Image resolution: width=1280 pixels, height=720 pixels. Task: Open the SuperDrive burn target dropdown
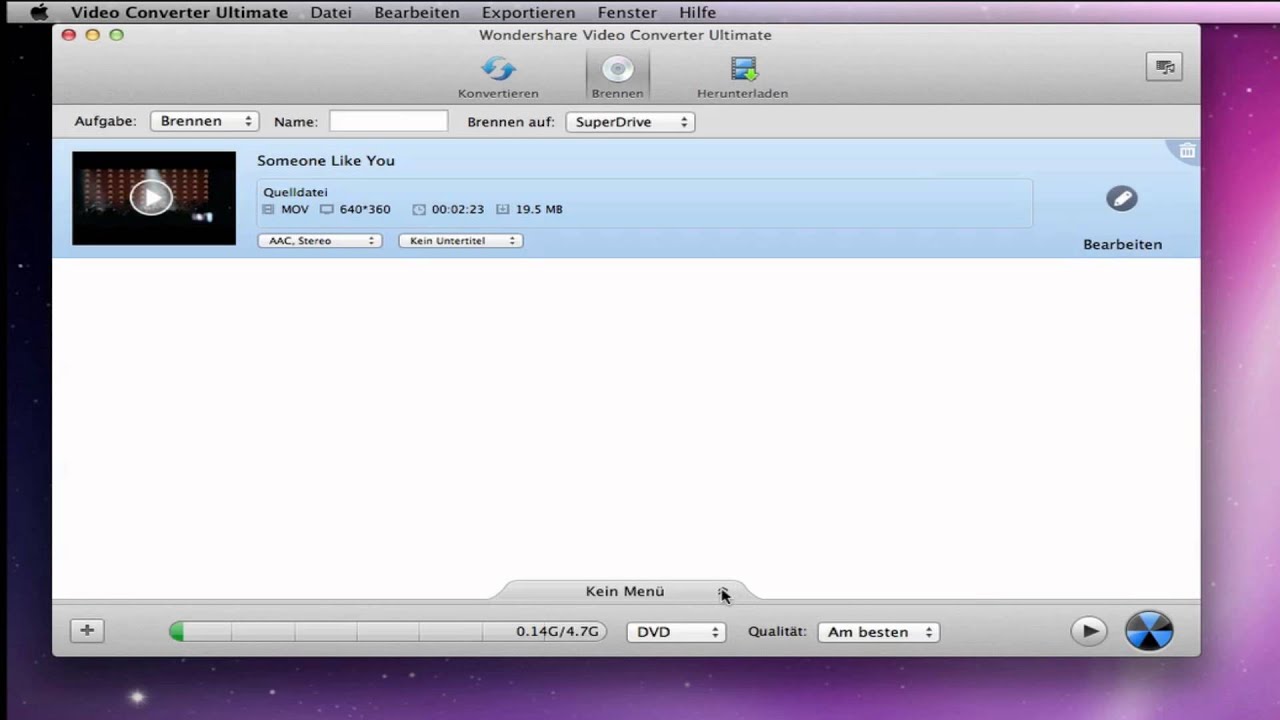[630, 122]
